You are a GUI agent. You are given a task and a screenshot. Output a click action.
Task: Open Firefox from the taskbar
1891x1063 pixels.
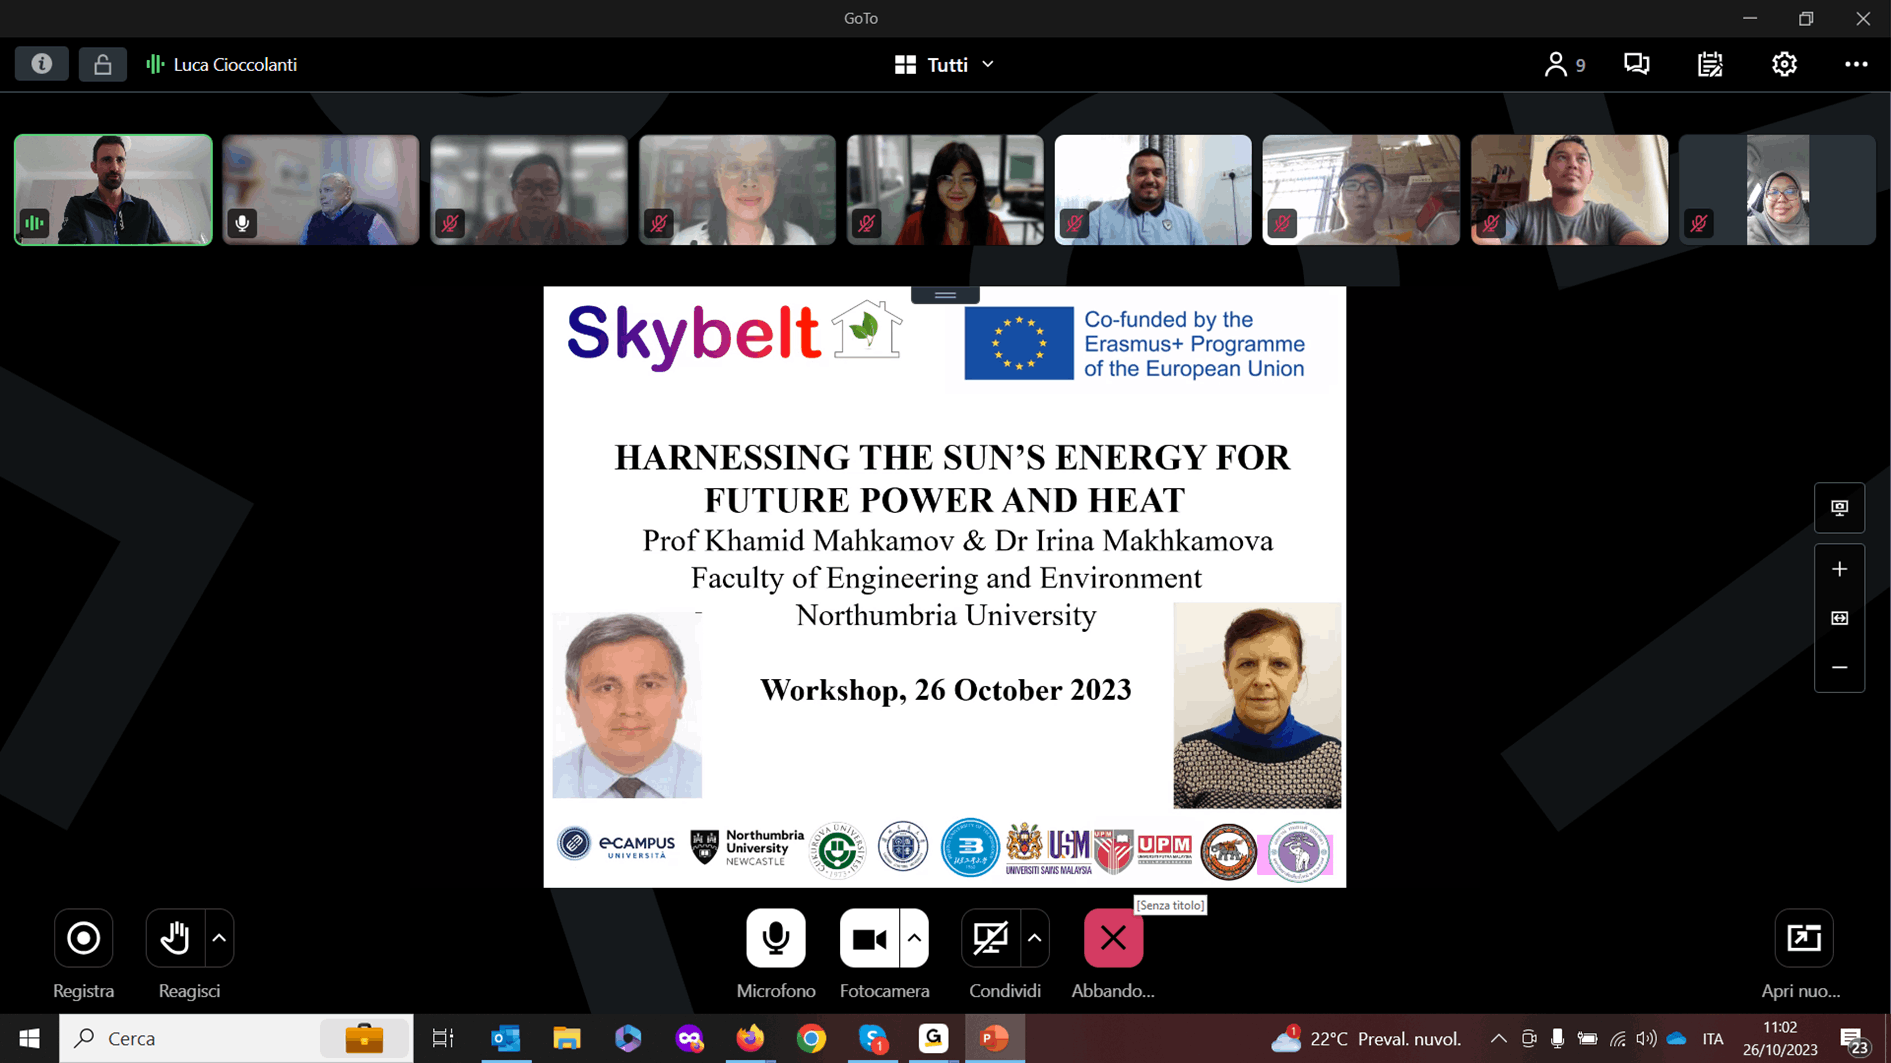pos(750,1039)
